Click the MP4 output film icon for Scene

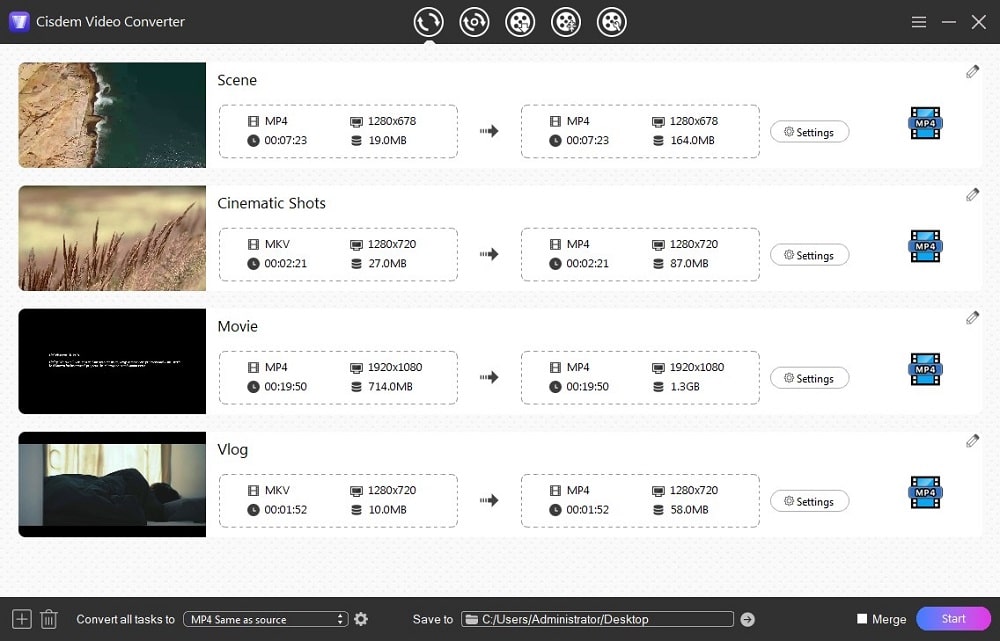pyautogui.click(x=924, y=123)
